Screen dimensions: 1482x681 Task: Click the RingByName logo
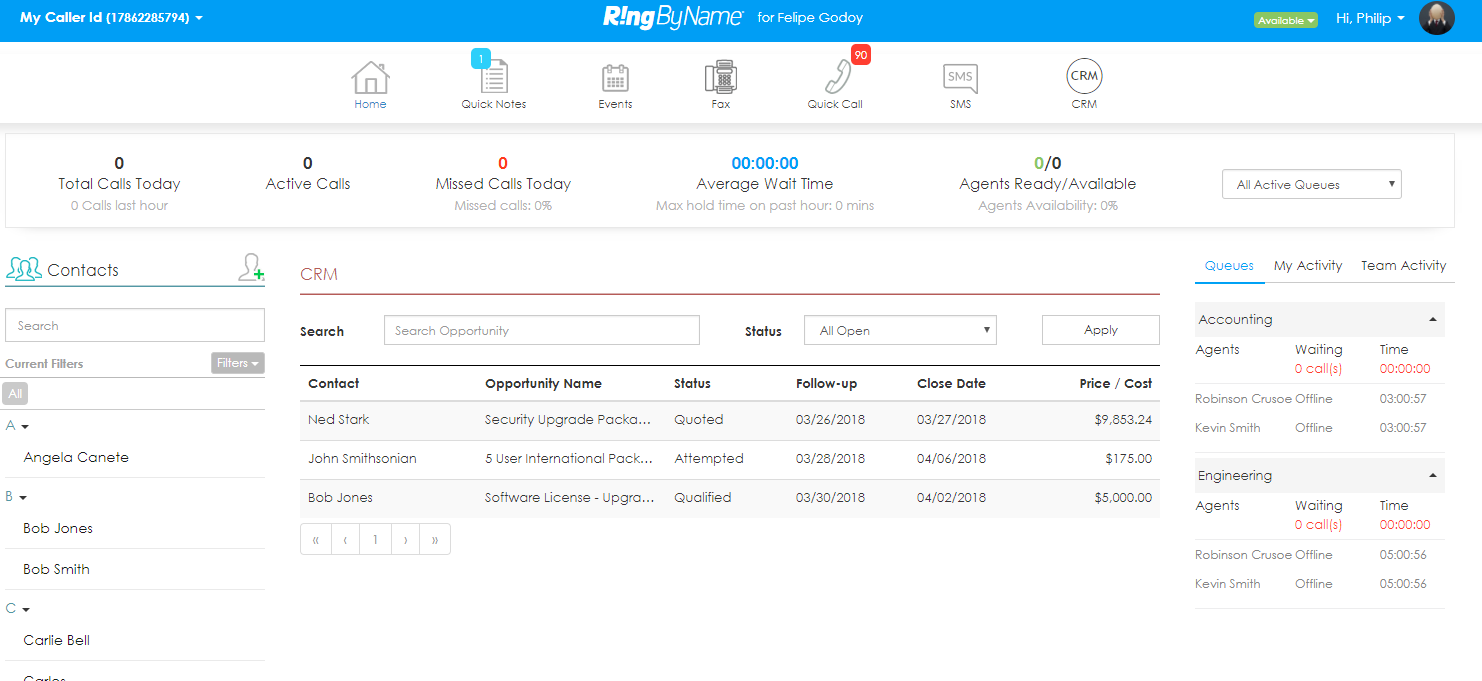click(x=673, y=17)
